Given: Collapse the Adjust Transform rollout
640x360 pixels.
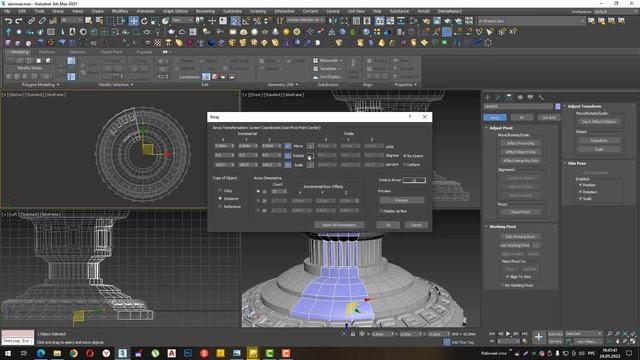Looking at the screenshot, I should [584, 106].
